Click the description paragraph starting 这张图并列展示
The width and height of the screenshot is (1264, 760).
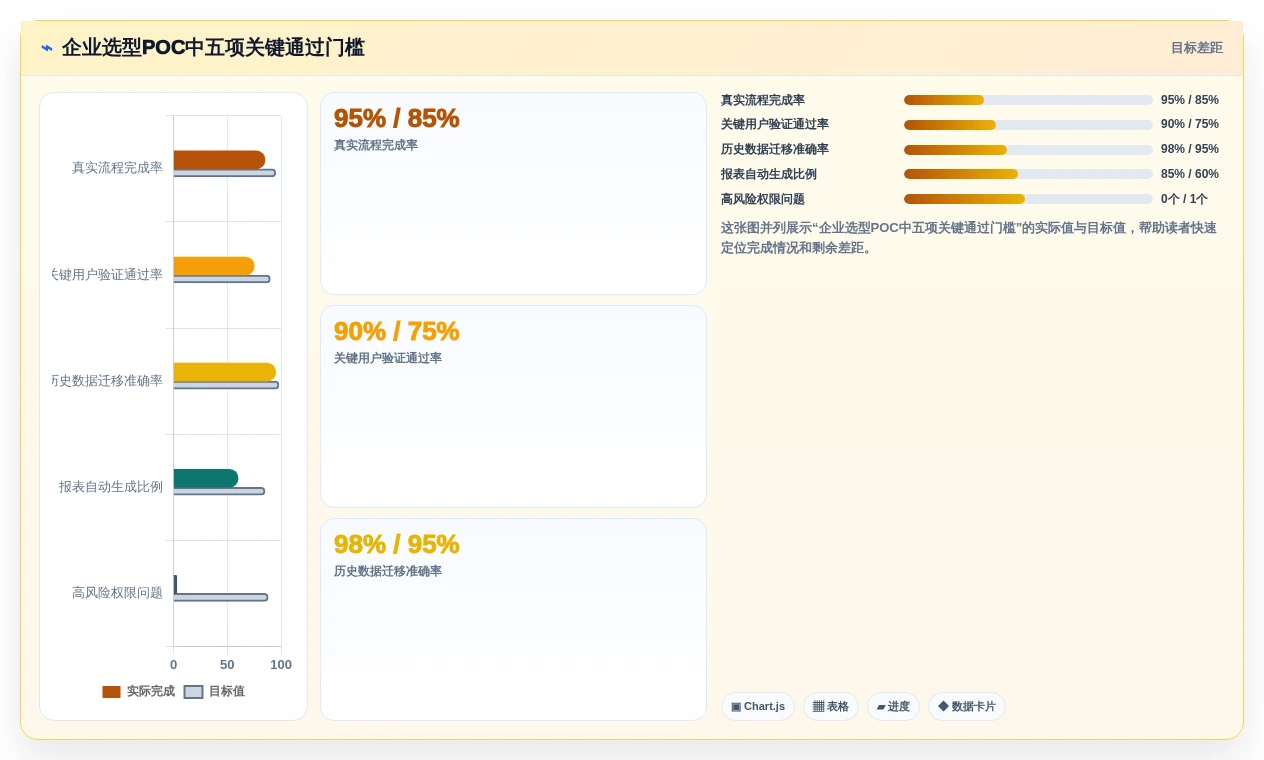[x=970, y=238]
